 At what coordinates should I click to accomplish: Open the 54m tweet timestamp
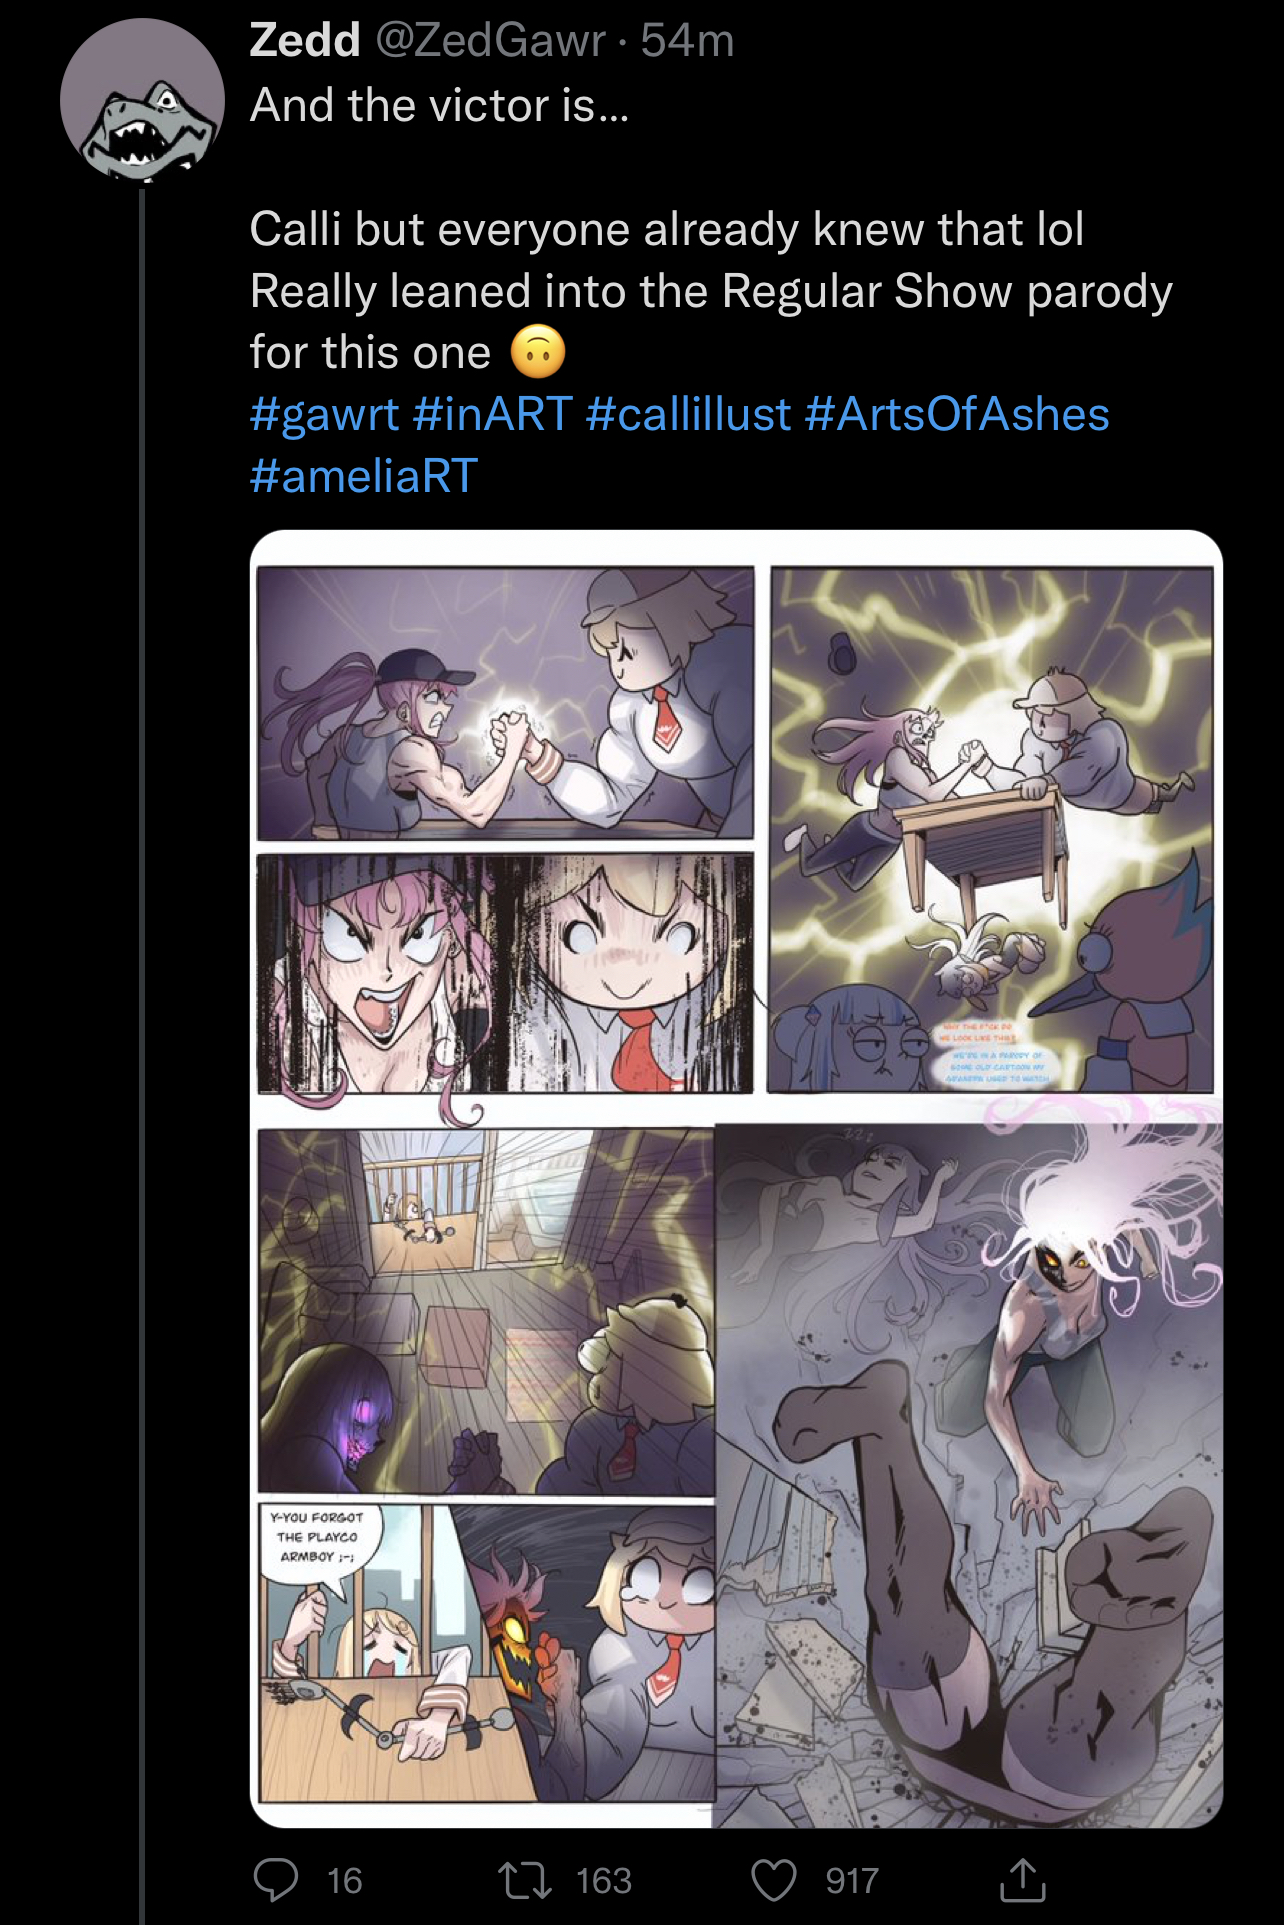[688, 40]
